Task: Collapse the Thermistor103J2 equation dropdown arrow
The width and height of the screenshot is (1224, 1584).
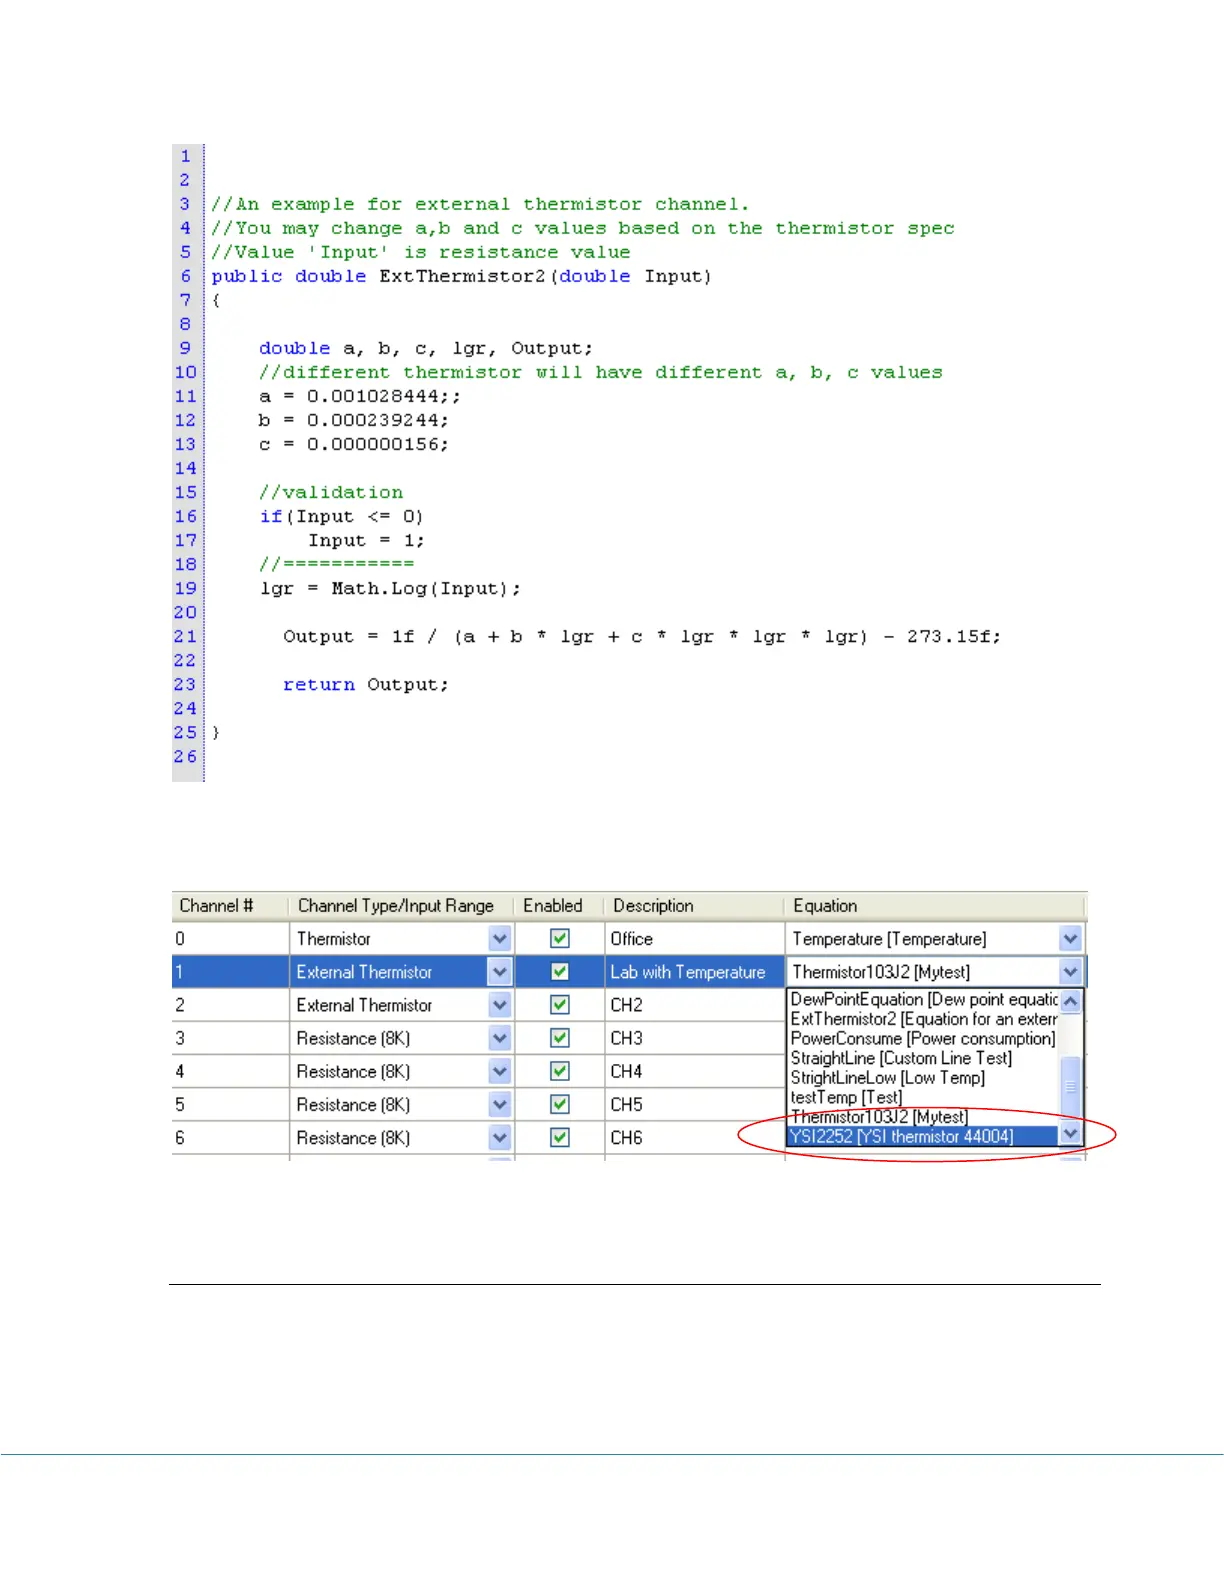Action: (x=1071, y=972)
